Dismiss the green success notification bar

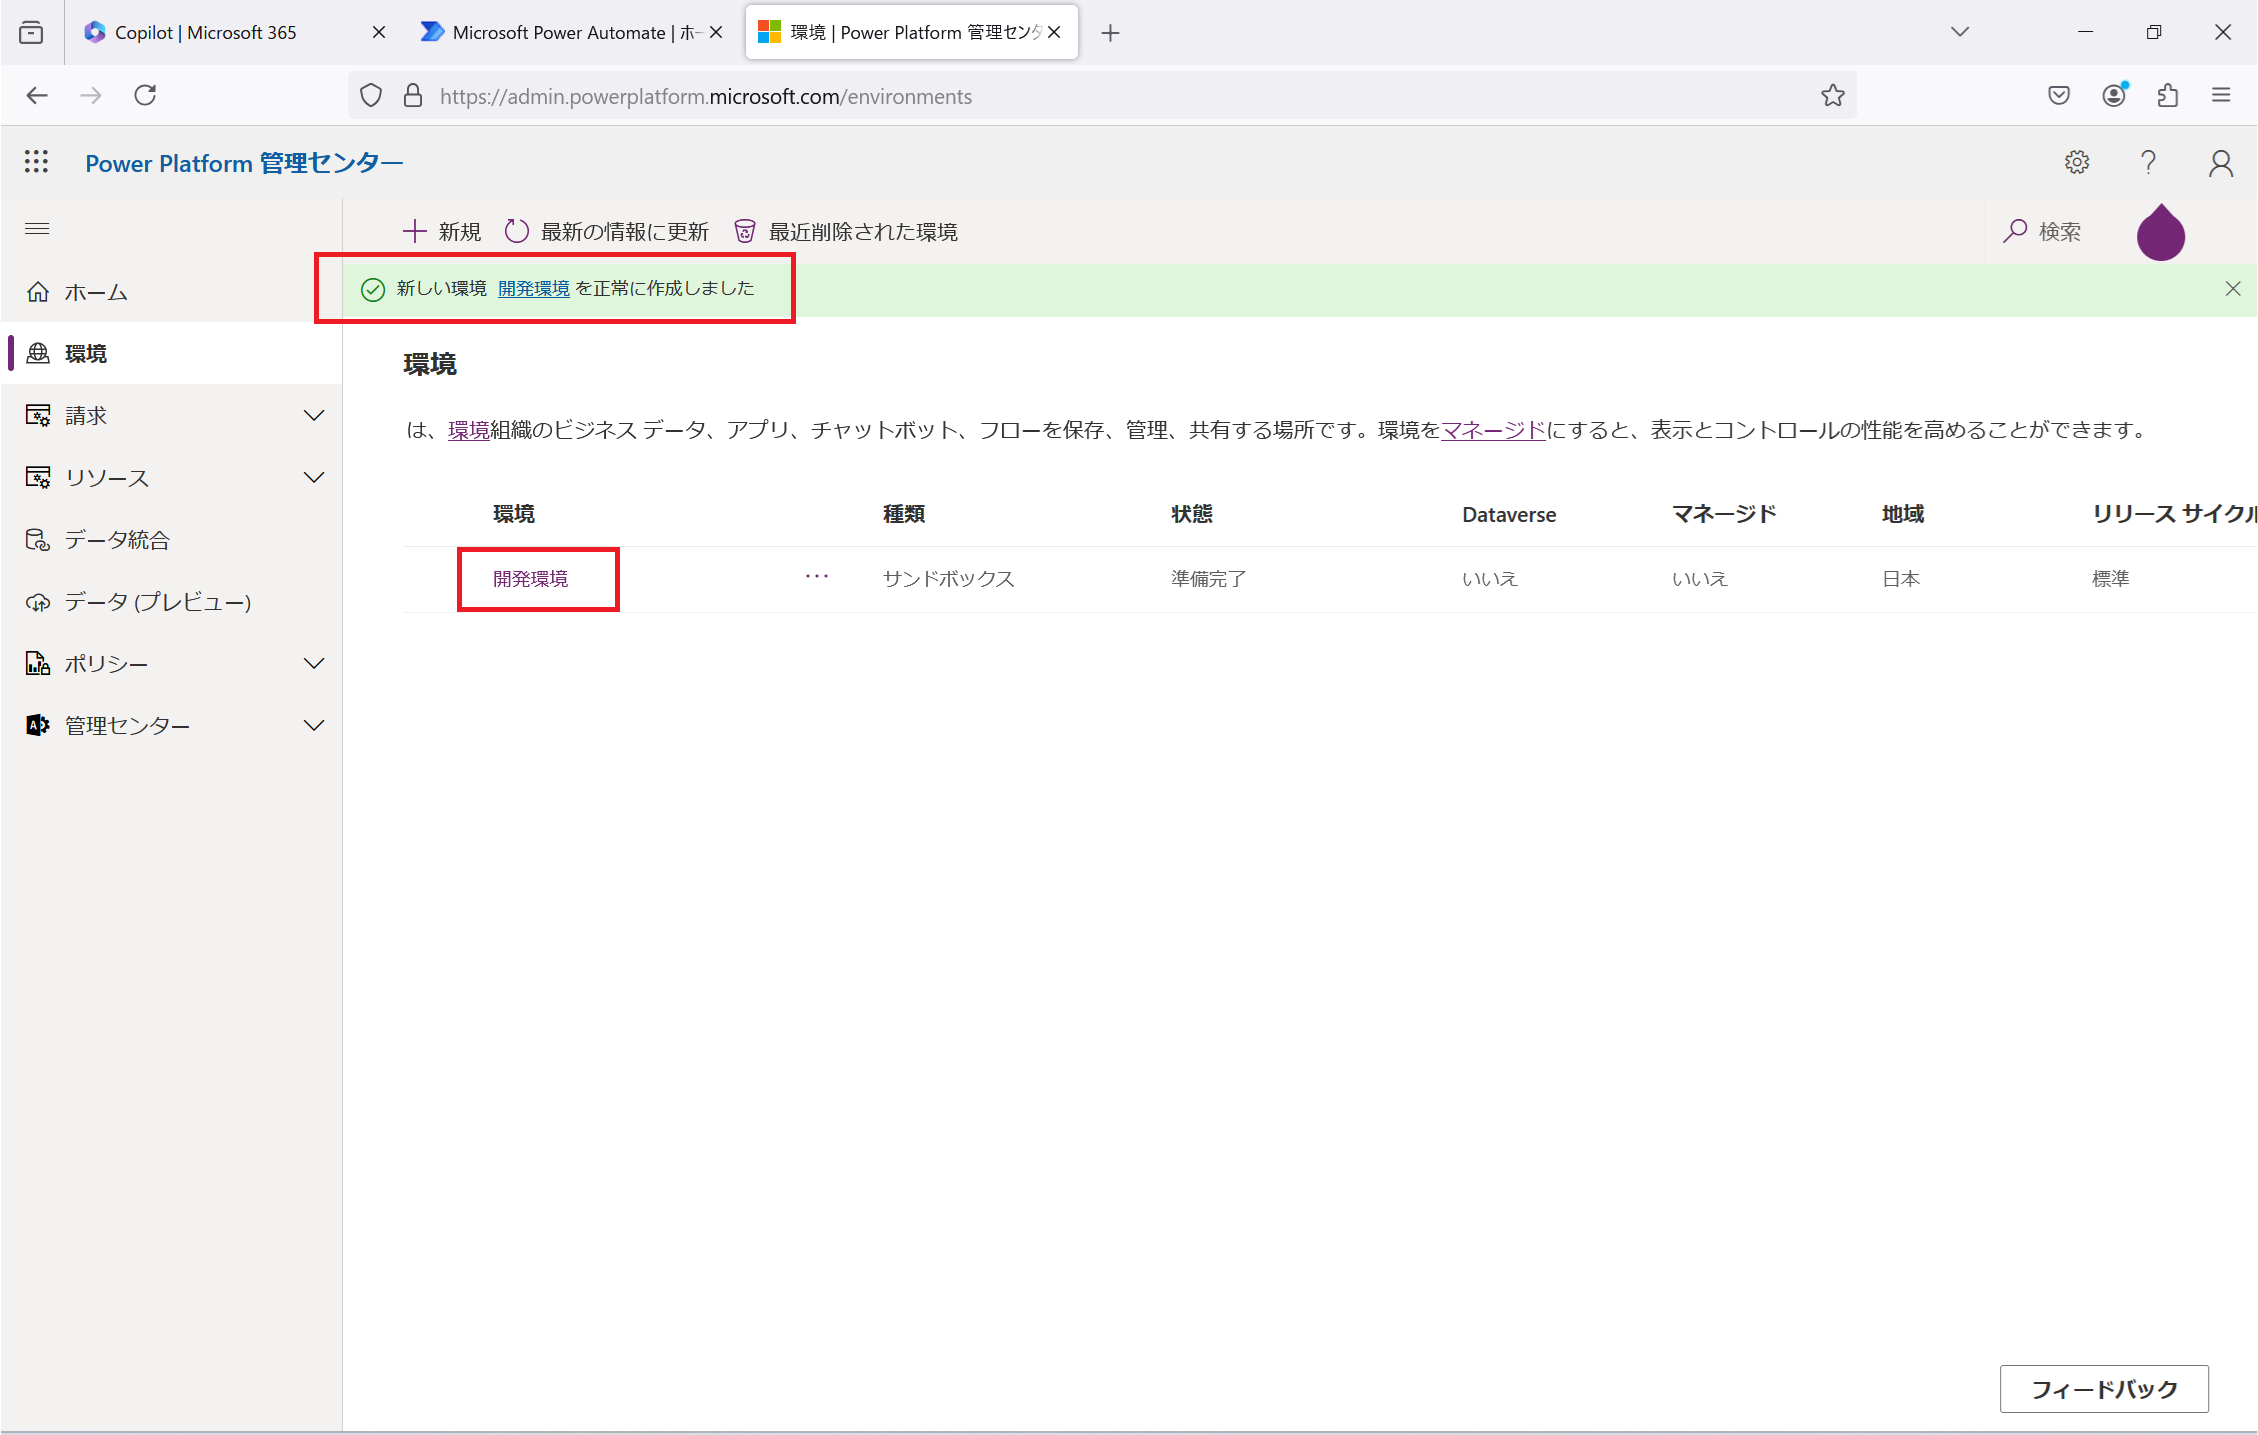[x=2232, y=289]
